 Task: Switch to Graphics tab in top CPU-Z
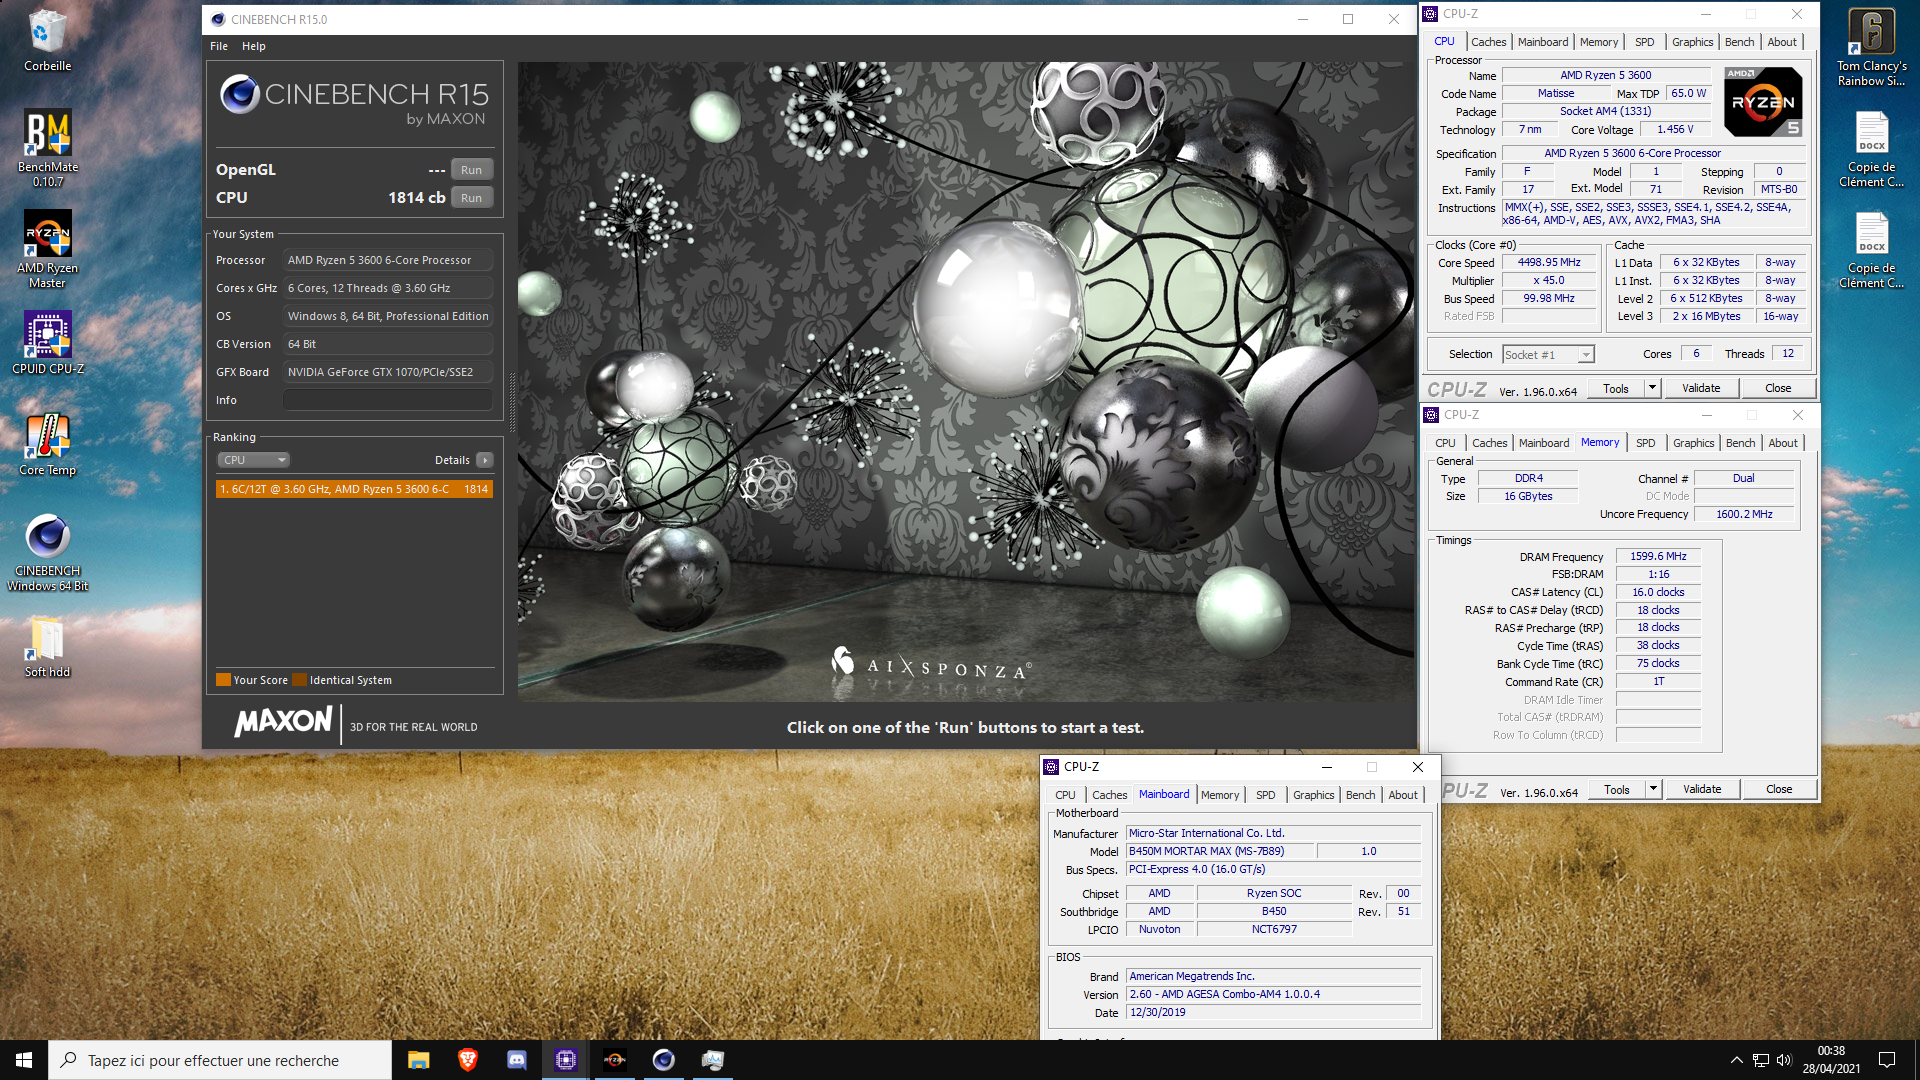click(x=1692, y=42)
